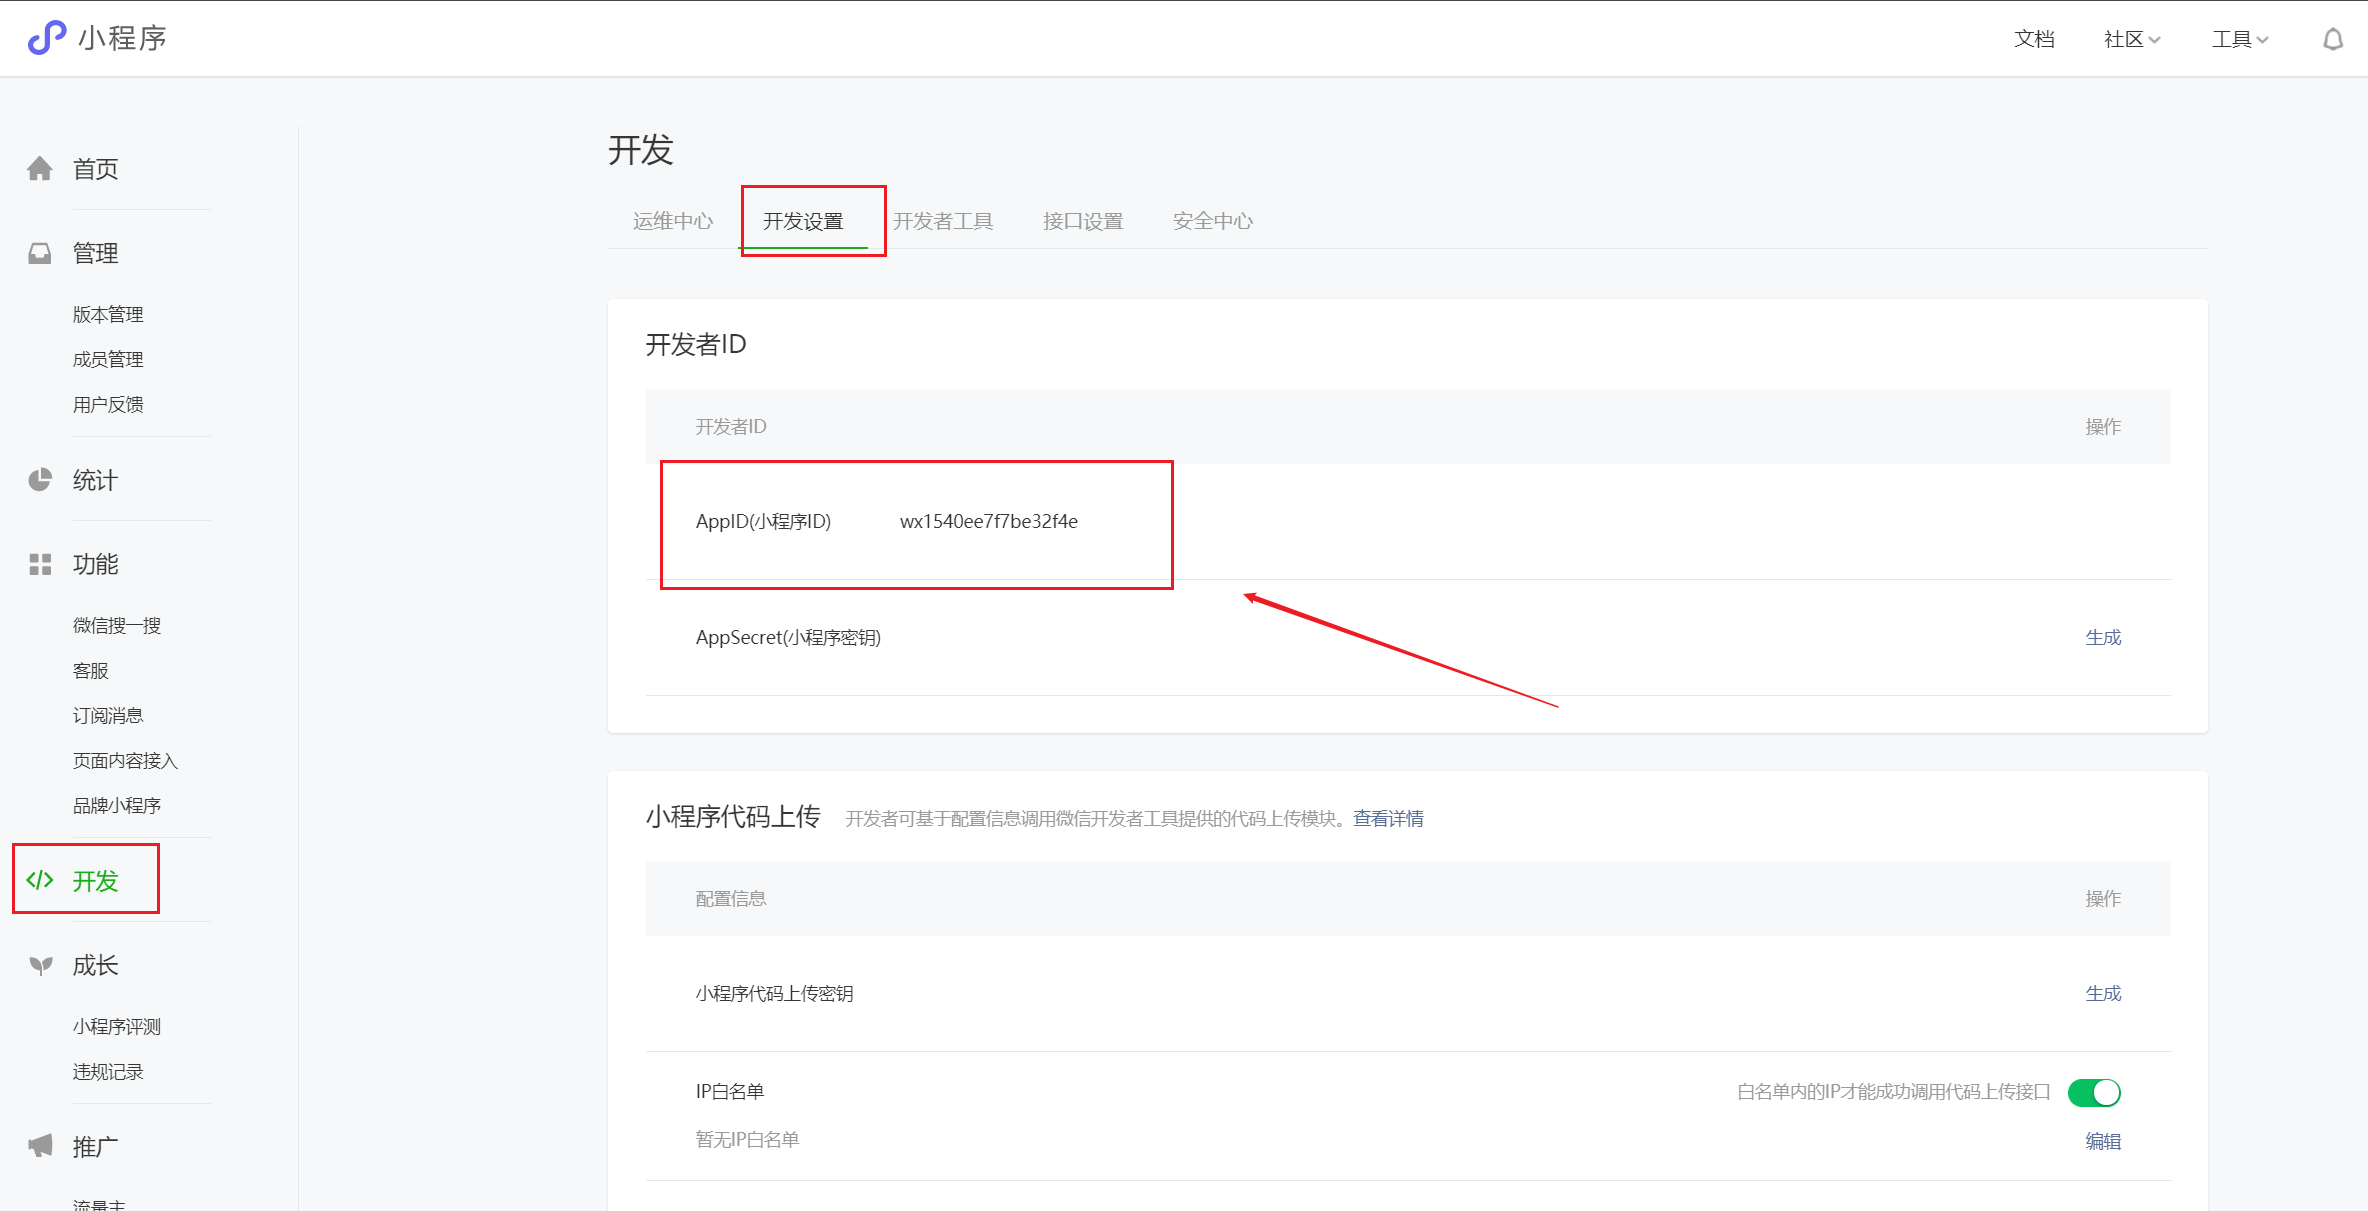Open 成员管理 in the sidebar
Viewport: 2368px width, 1211px height.
coord(107,359)
